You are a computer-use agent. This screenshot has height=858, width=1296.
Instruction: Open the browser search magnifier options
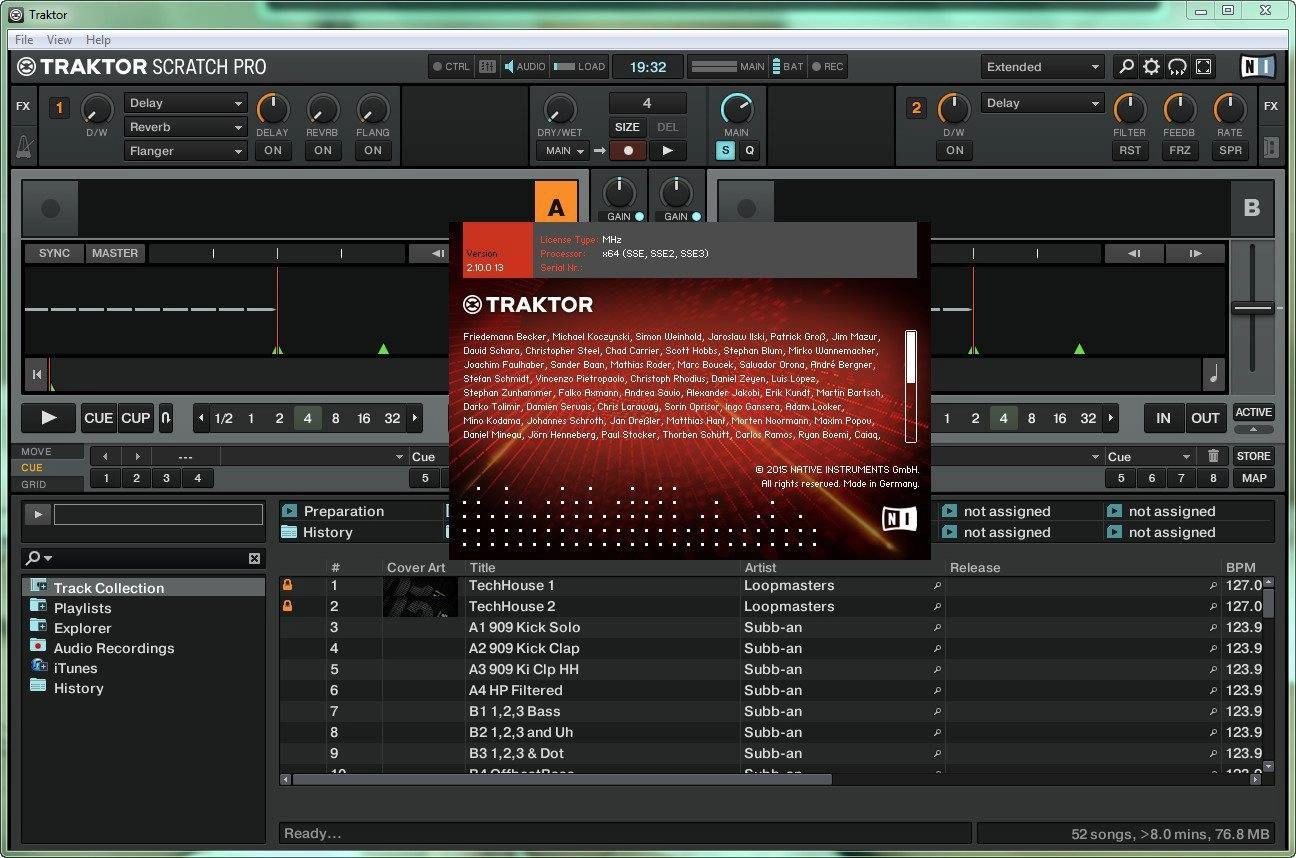(39, 558)
